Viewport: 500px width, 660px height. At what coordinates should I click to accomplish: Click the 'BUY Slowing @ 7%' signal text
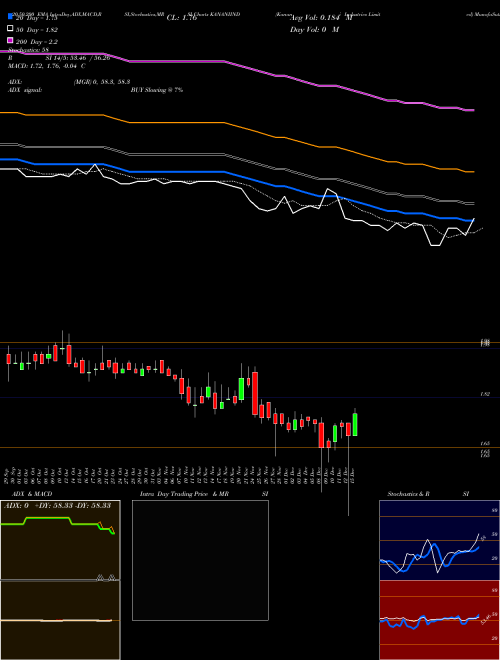157,90
